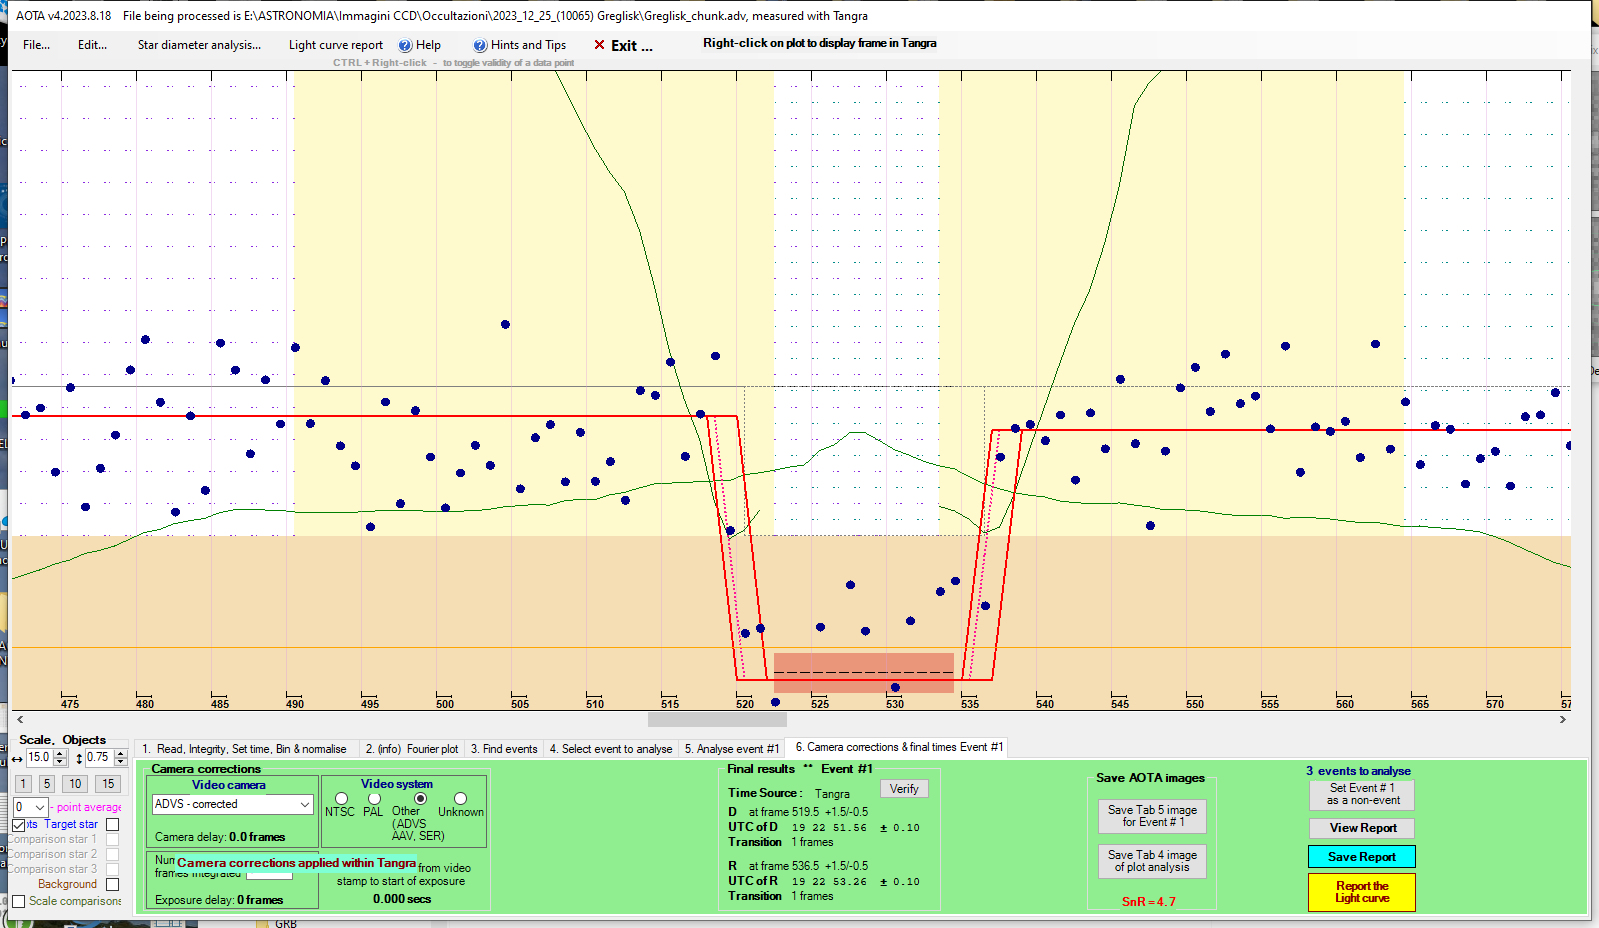Set scale preset 5
The width and height of the screenshot is (1599, 928).
[x=47, y=784]
